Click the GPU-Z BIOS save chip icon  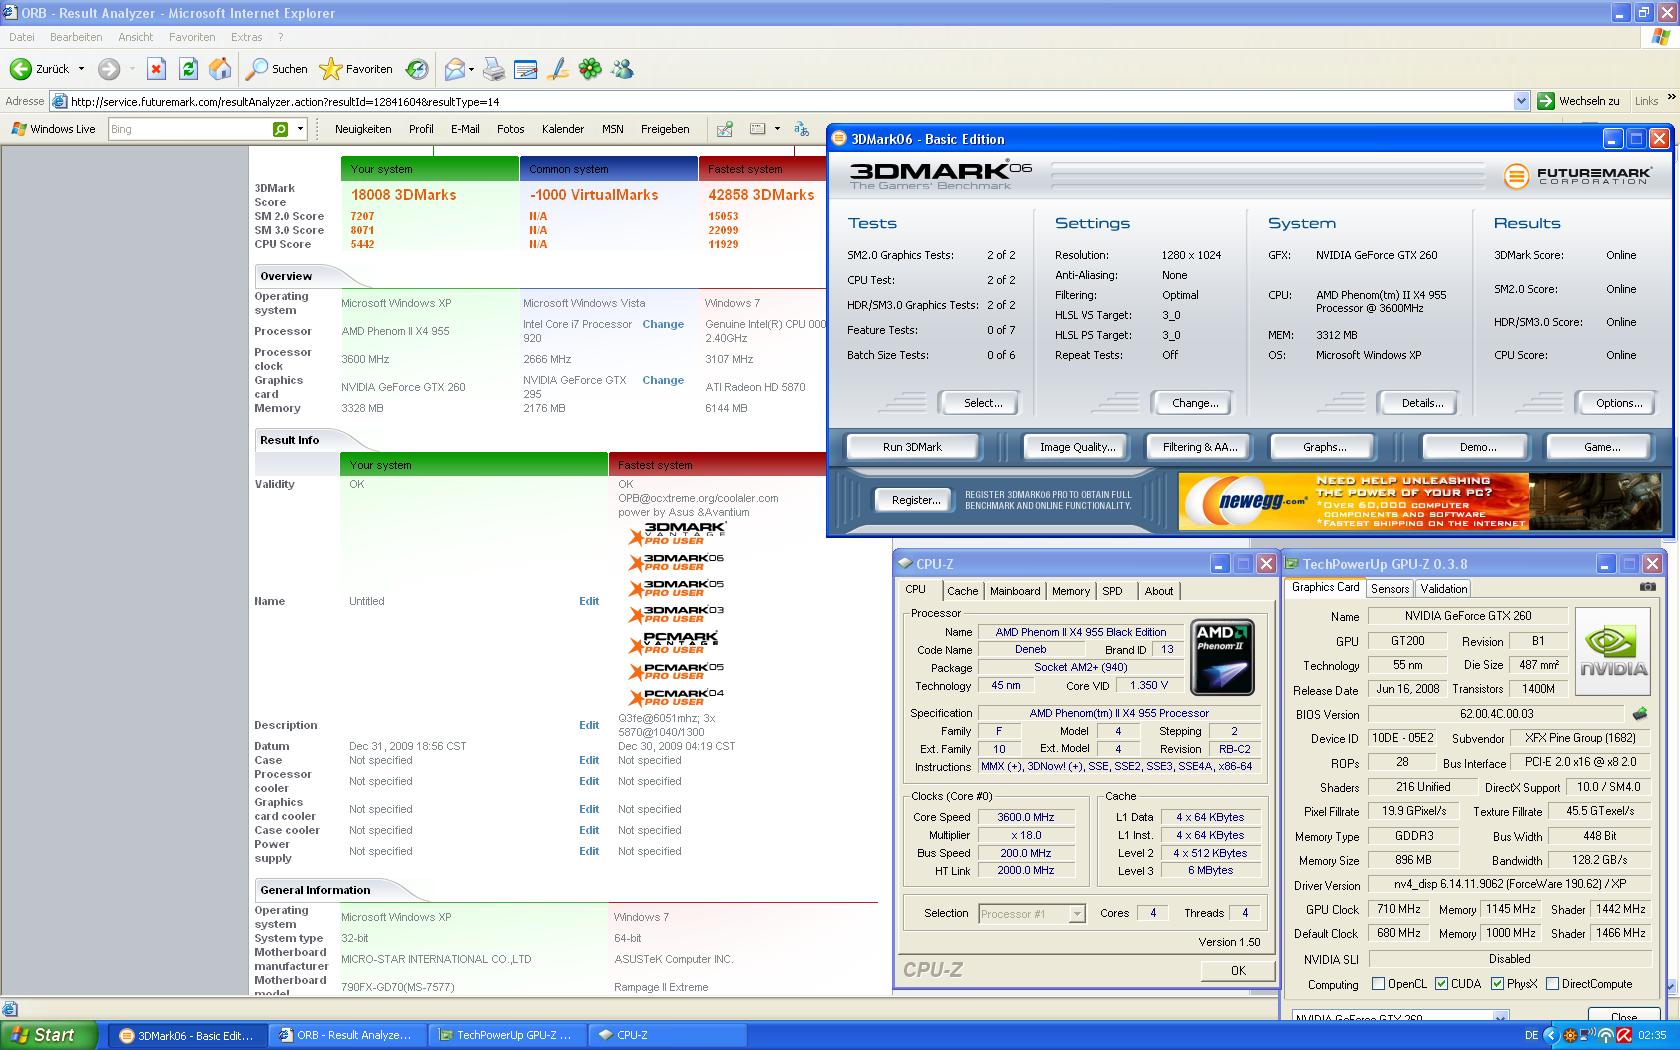pyautogui.click(x=1640, y=714)
